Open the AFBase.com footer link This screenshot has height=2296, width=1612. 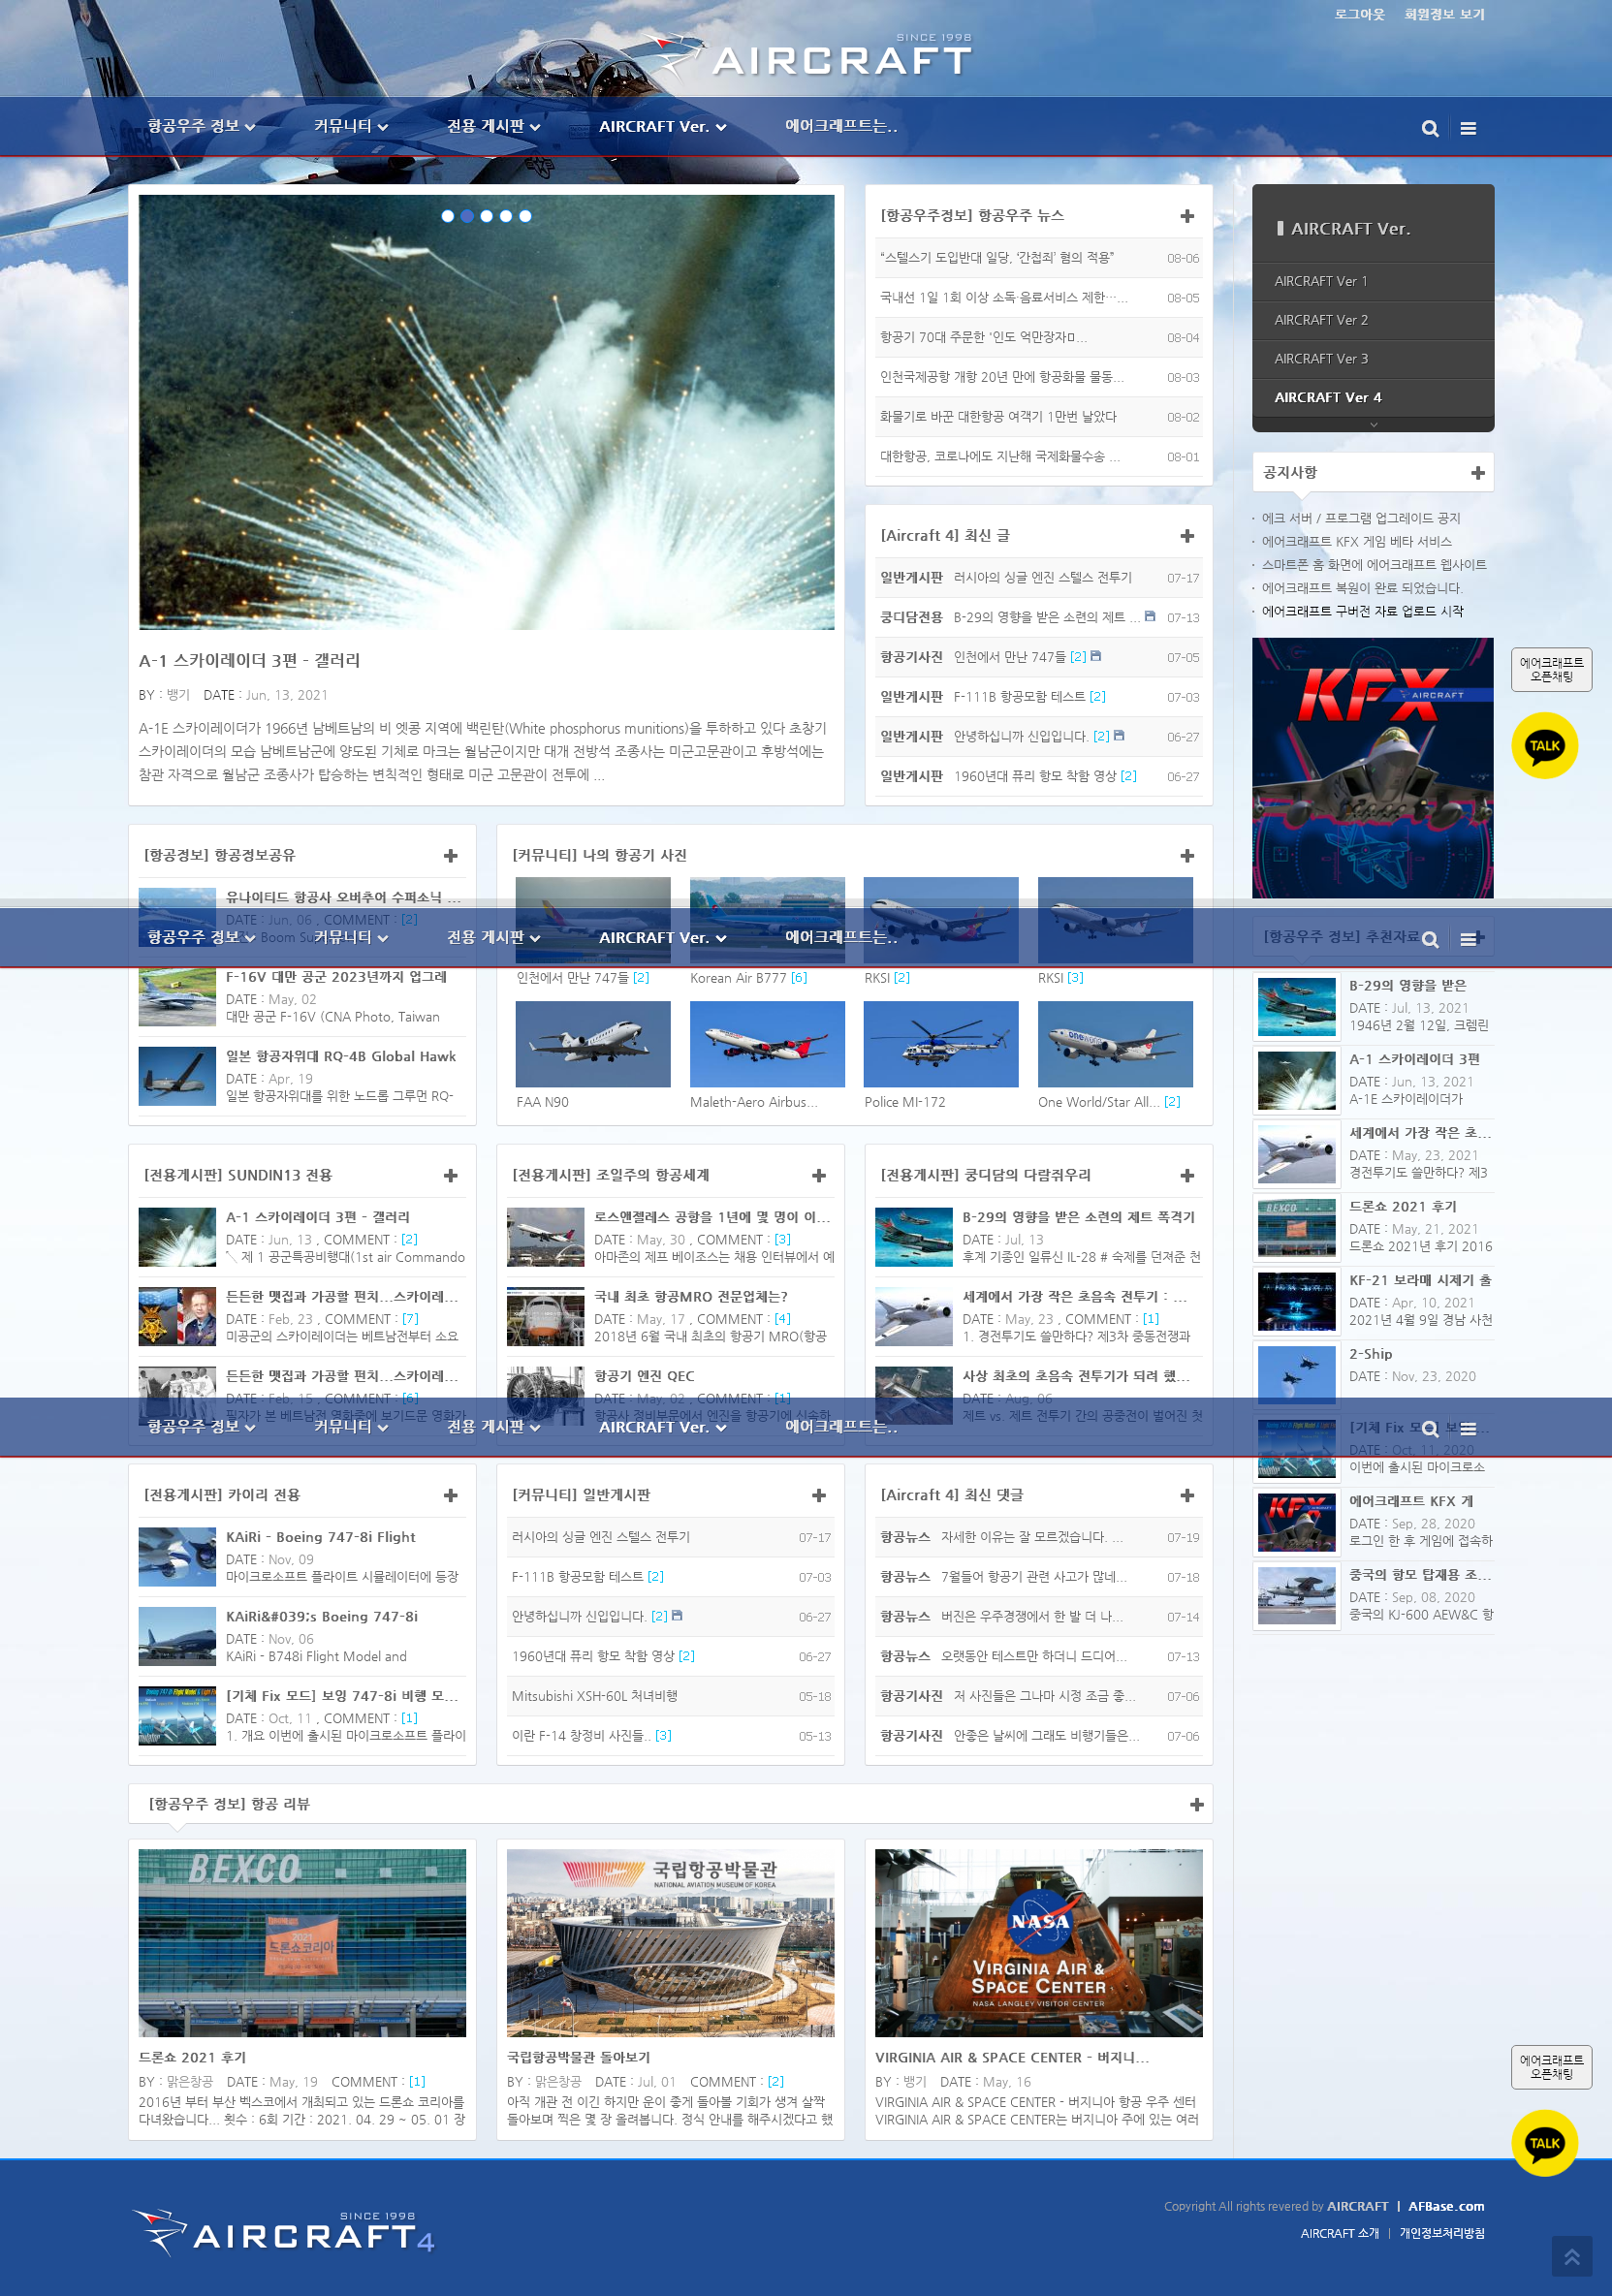pyautogui.click(x=1446, y=2206)
